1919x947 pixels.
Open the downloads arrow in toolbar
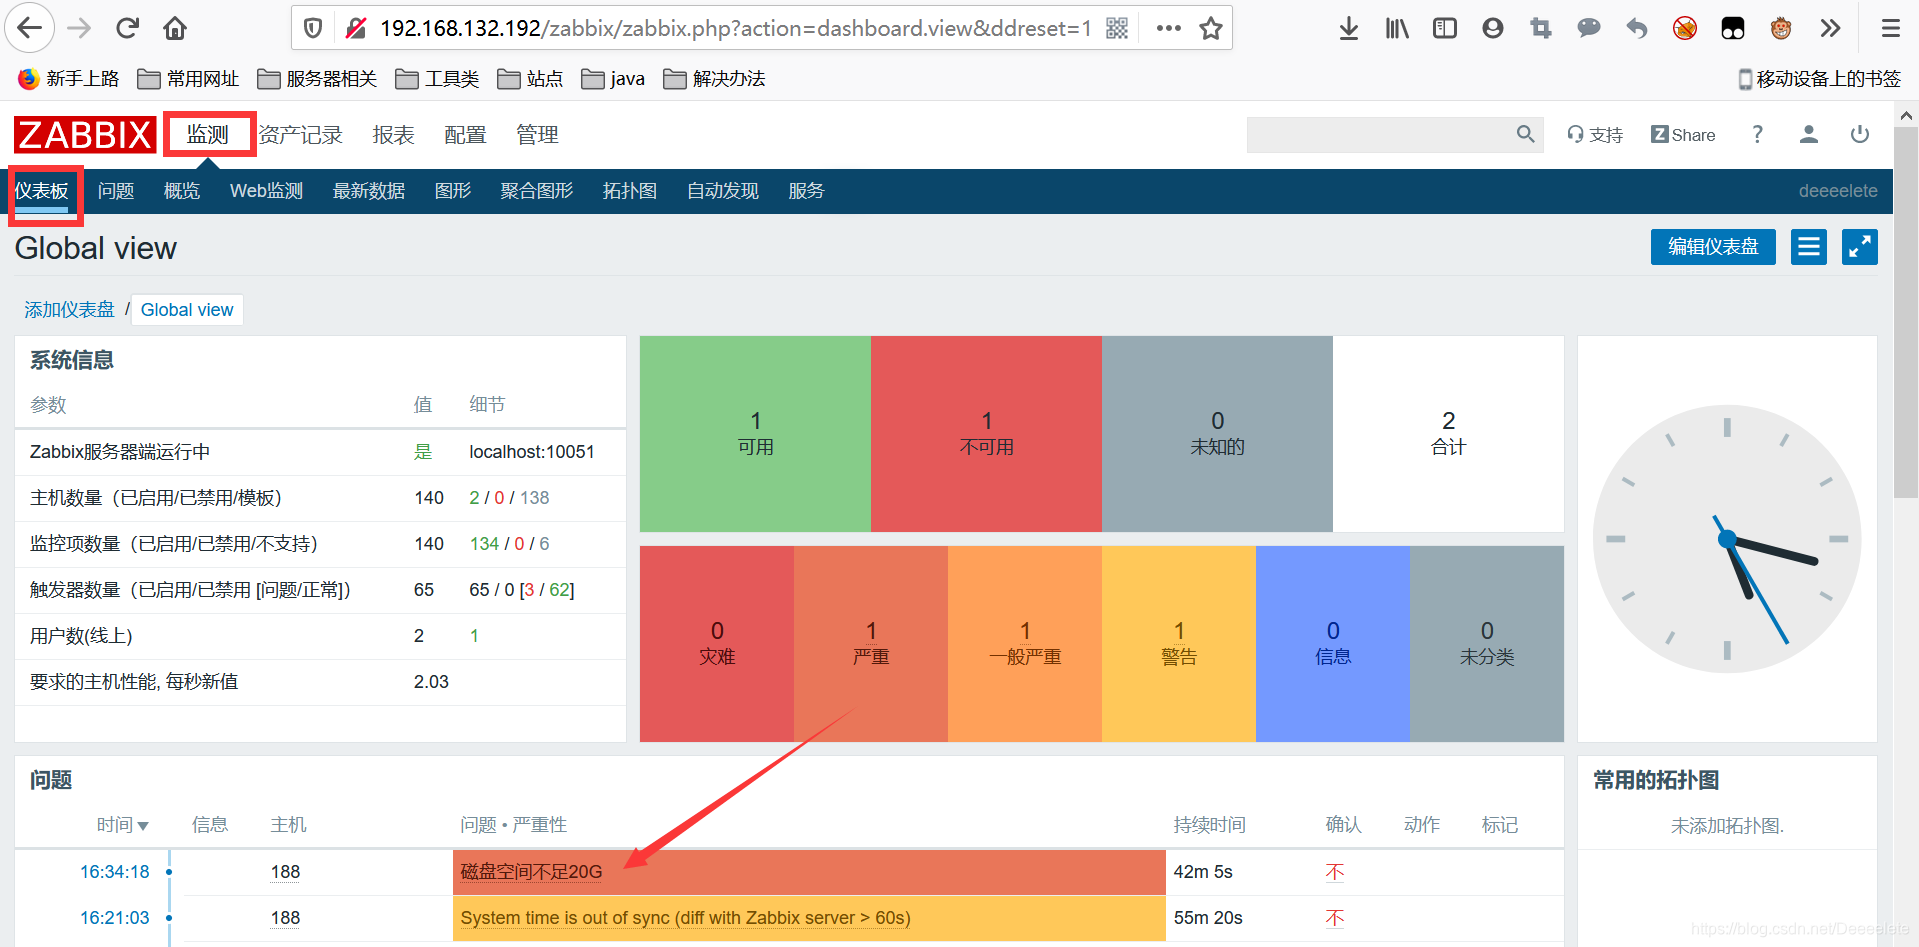(x=1349, y=28)
